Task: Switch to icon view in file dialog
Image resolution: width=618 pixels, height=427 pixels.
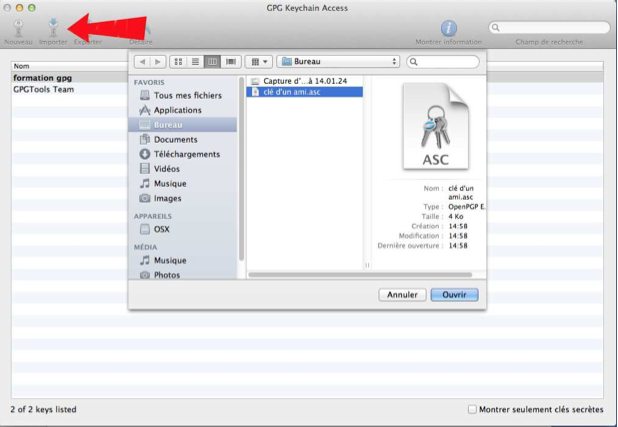Action: click(178, 62)
